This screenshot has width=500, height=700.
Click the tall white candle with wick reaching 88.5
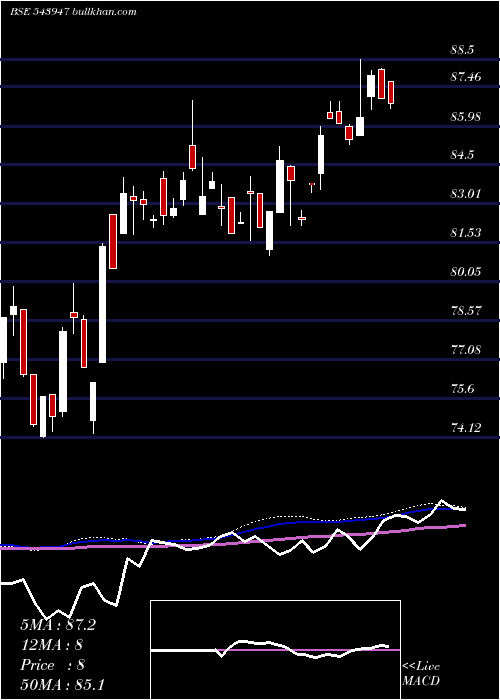coord(360,97)
